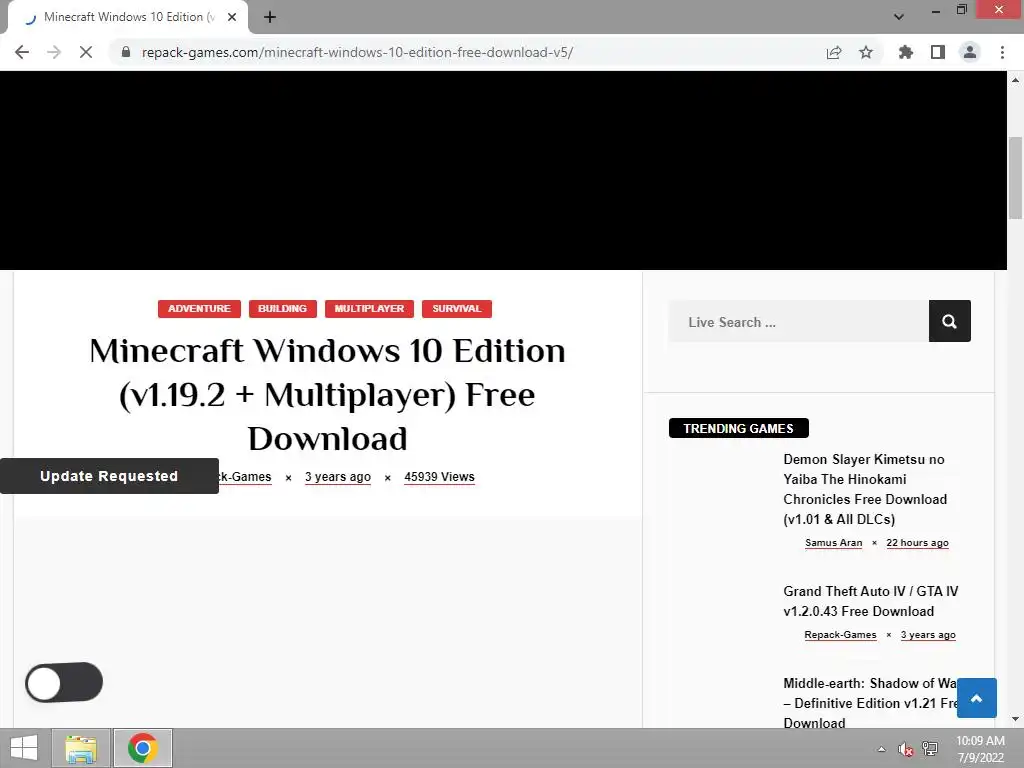Open Samus Aran author link

click(833, 543)
